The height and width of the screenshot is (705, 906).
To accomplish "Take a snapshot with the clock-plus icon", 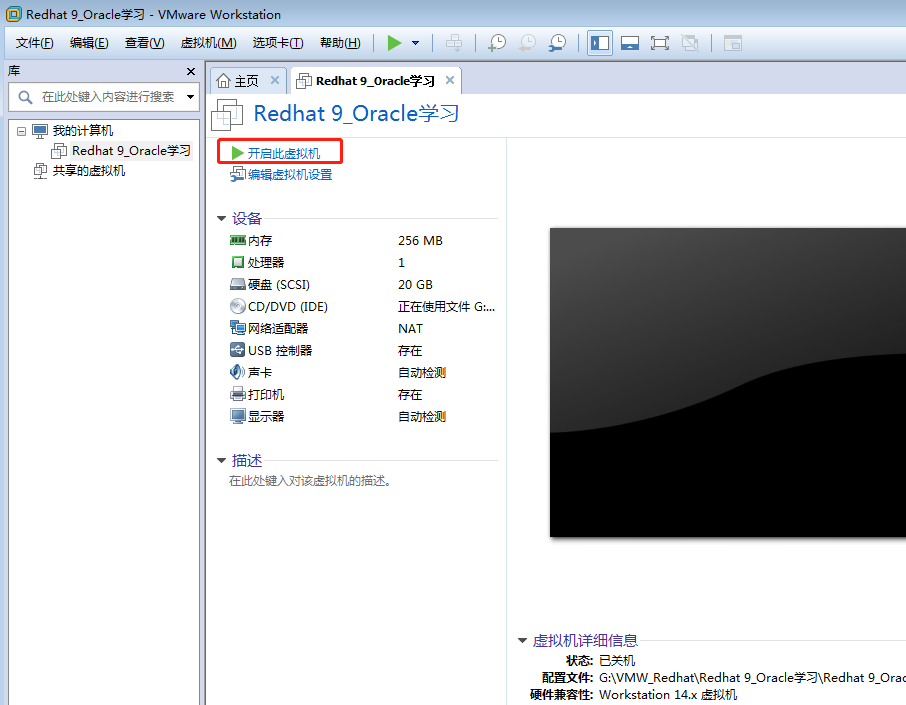I will pos(496,43).
